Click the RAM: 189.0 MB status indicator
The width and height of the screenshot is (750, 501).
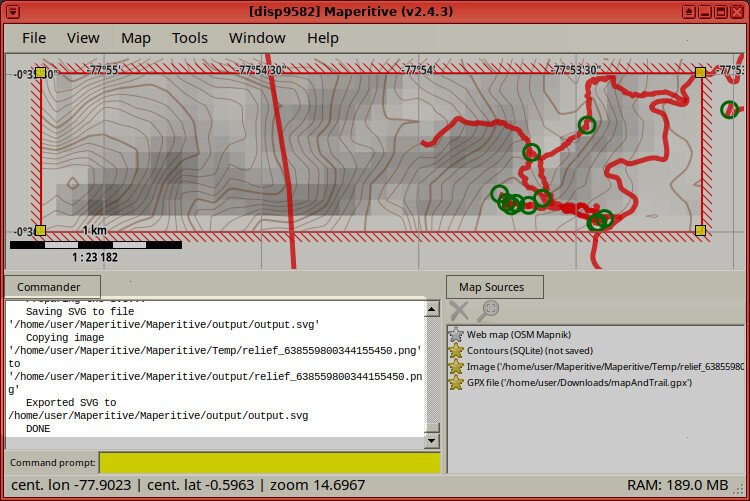point(678,485)
